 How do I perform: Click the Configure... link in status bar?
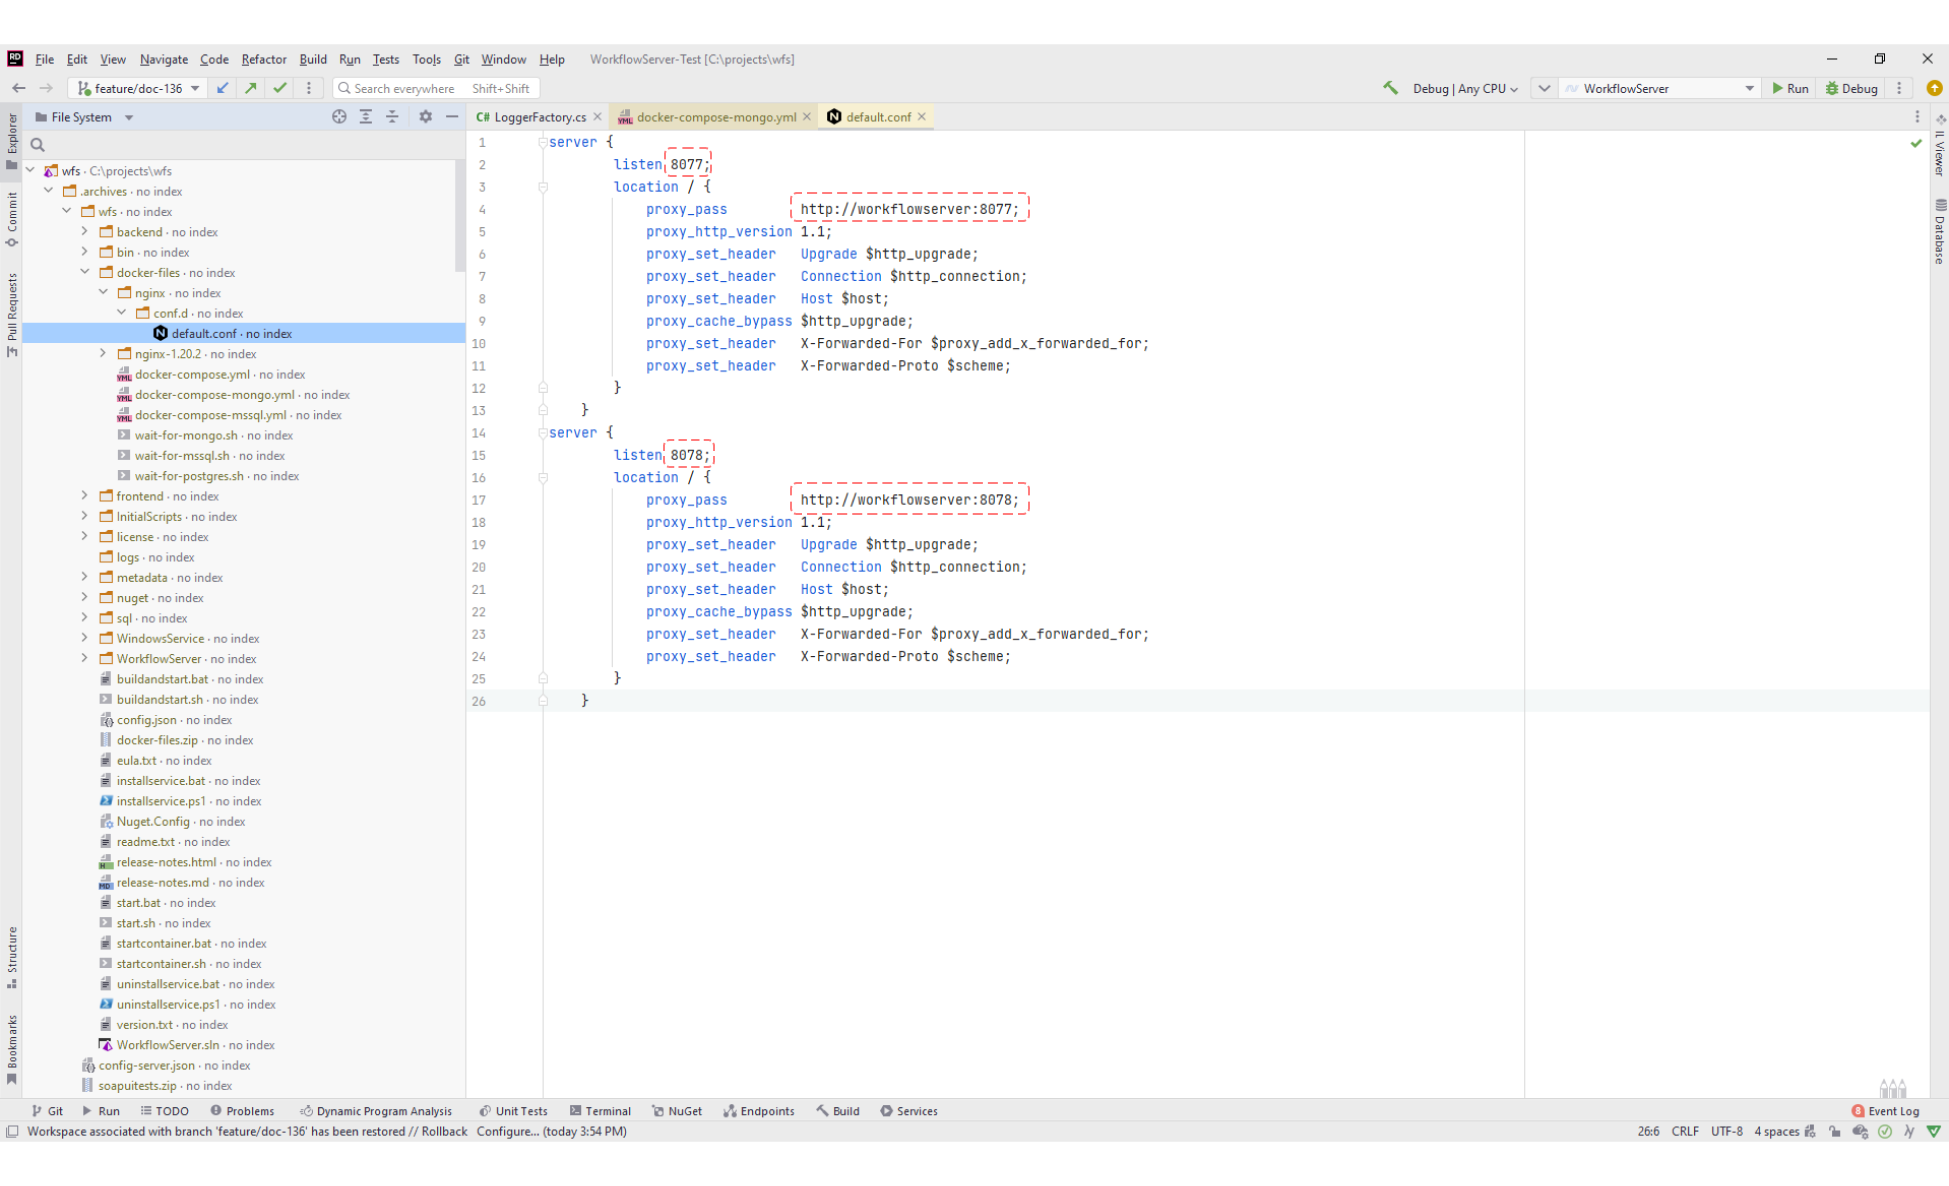pos(508,1132)
